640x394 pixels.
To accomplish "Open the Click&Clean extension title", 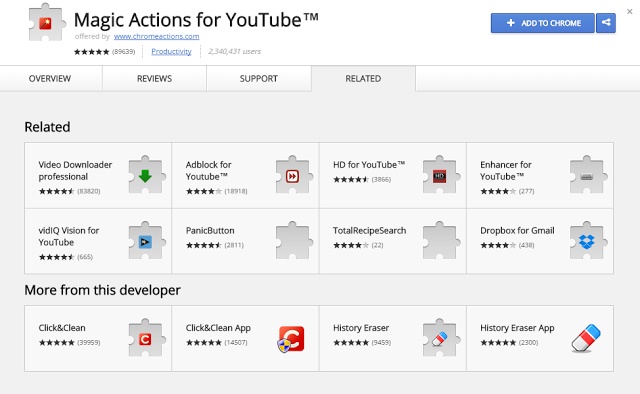I will pos(62,328).
